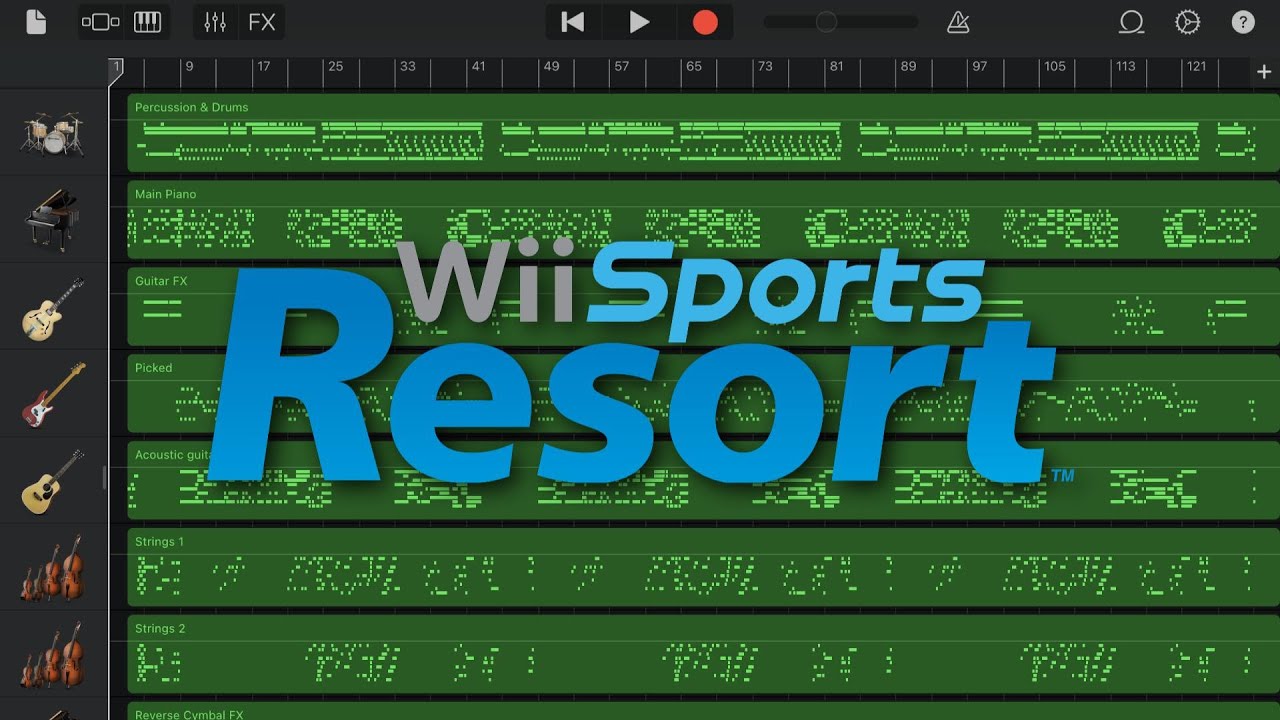The height and width of the screenshot is (720, 1280).
Task: Select the acoustic guitar track icon
Action: [53, 482]
